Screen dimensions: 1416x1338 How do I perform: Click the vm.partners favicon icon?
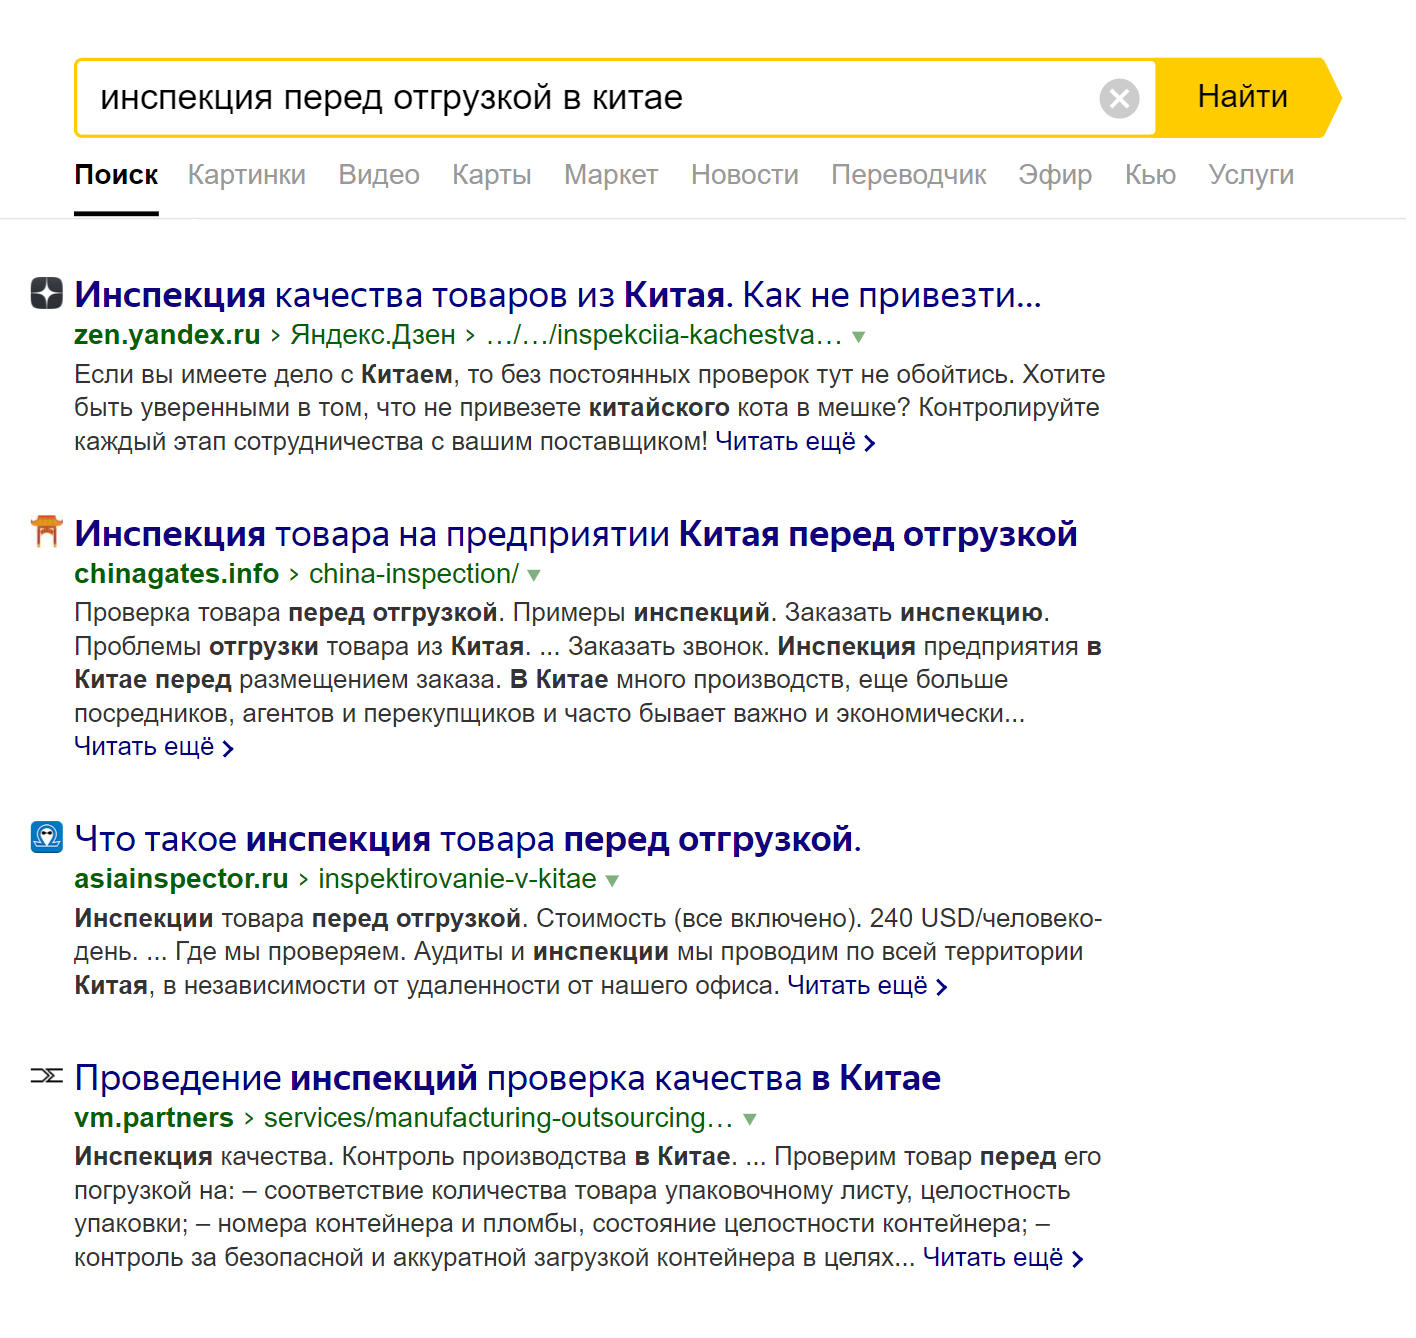[x=47, y=1075]
